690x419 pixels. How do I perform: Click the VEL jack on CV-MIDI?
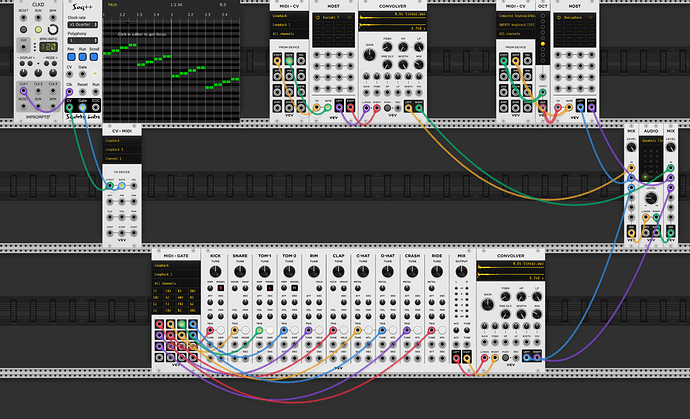point(133,186)
